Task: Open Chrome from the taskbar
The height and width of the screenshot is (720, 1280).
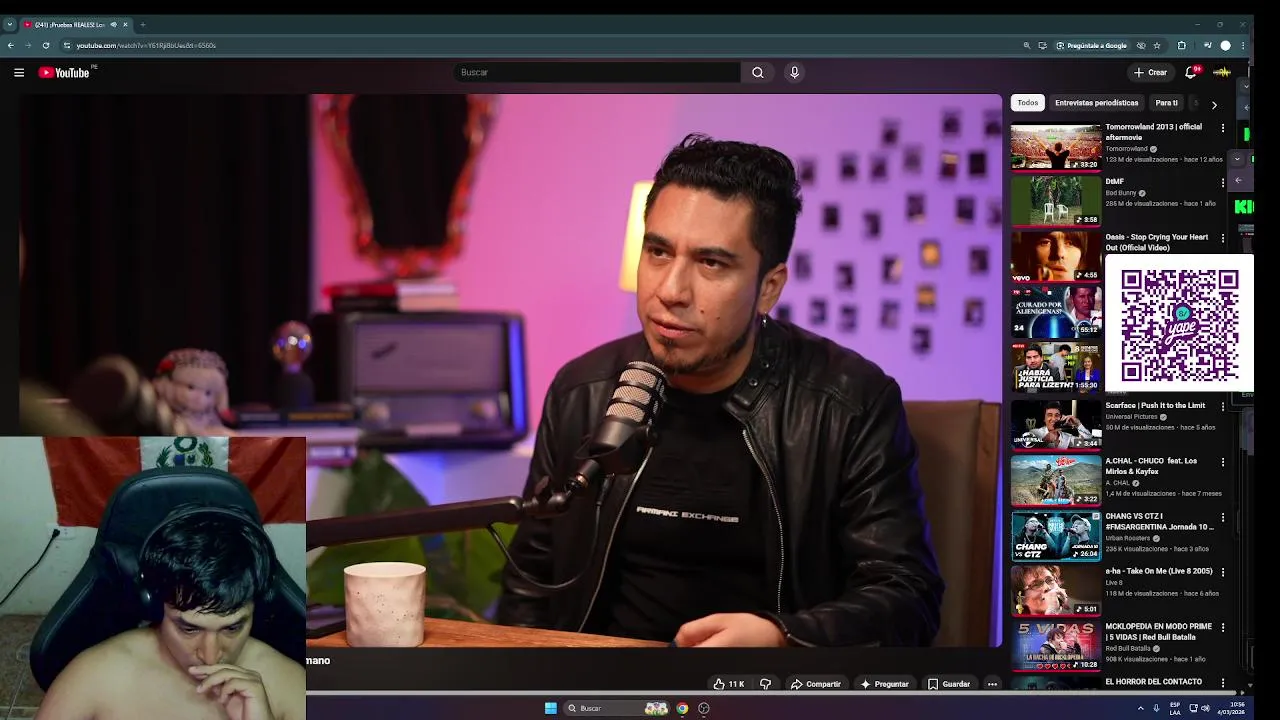Action: point(682,708)
